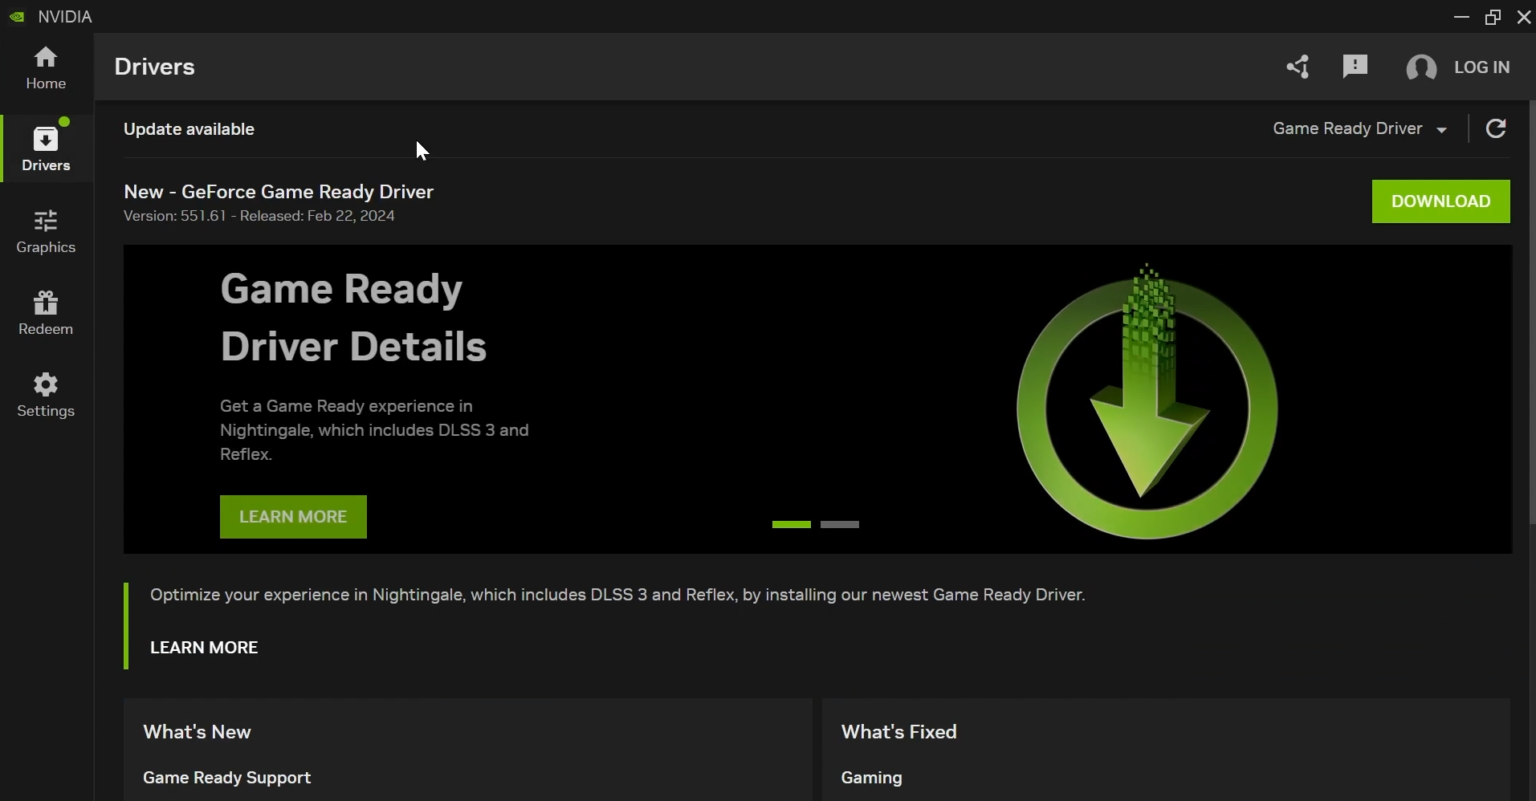Select the Drivers tab heading
1536x801 pixels.
click(x=154, y=66)
